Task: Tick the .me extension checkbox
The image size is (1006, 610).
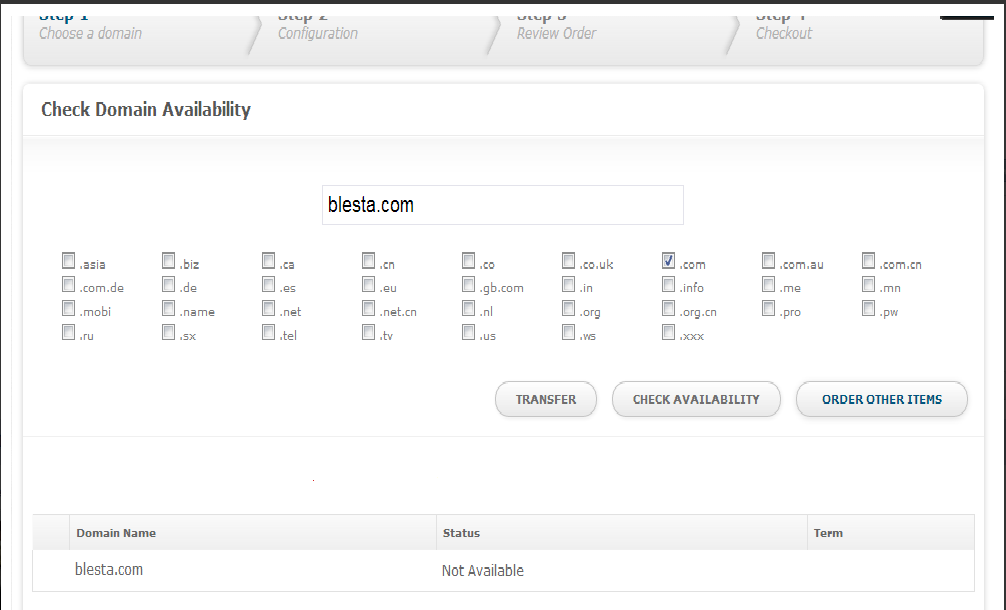Action: click(x=769, y=284)
